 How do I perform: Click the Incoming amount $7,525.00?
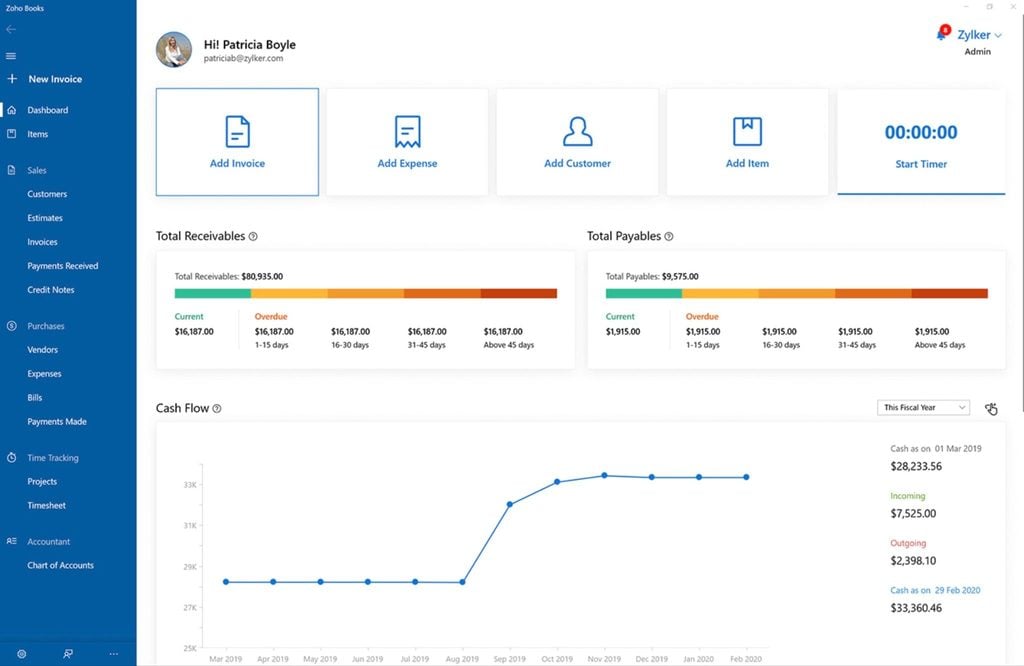coord(913,514)
